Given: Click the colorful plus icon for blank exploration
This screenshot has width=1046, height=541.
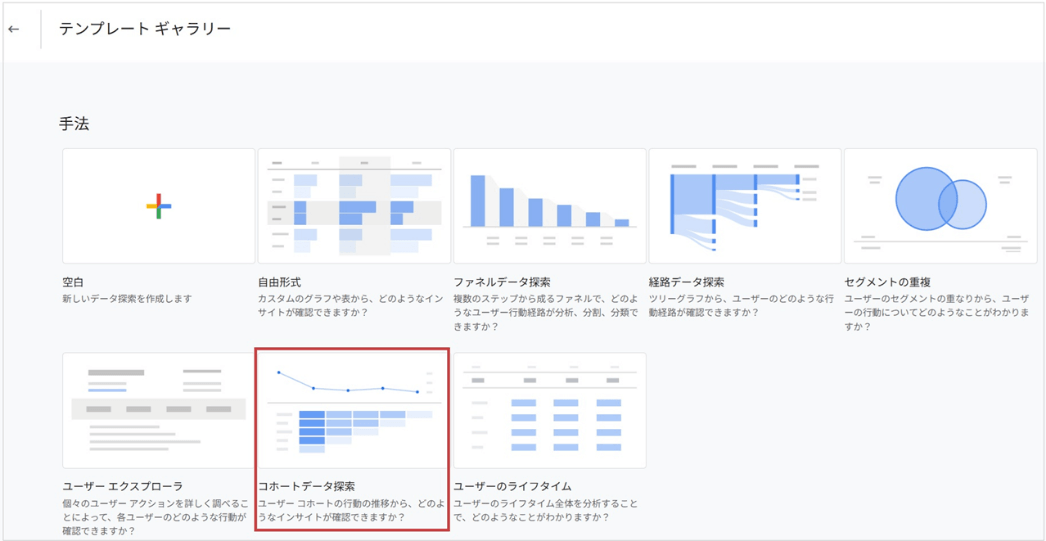Looking at the screenshot, I should (x=159, y=206).
